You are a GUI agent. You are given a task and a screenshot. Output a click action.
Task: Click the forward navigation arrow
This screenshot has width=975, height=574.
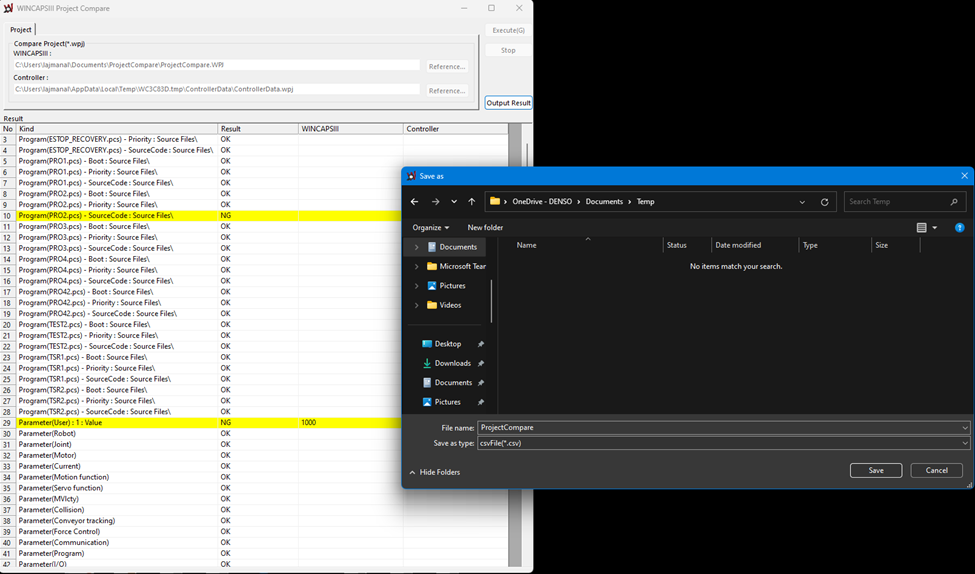[435, 201]
